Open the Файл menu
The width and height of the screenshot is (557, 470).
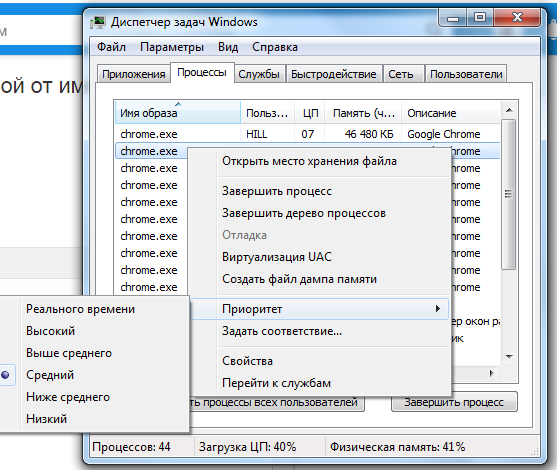click(x=111, y=47)
